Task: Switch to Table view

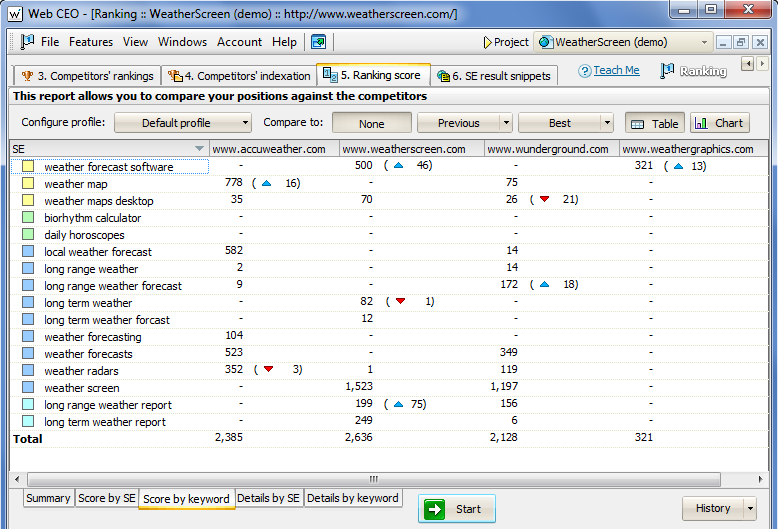Action: (x=655, y=123)
